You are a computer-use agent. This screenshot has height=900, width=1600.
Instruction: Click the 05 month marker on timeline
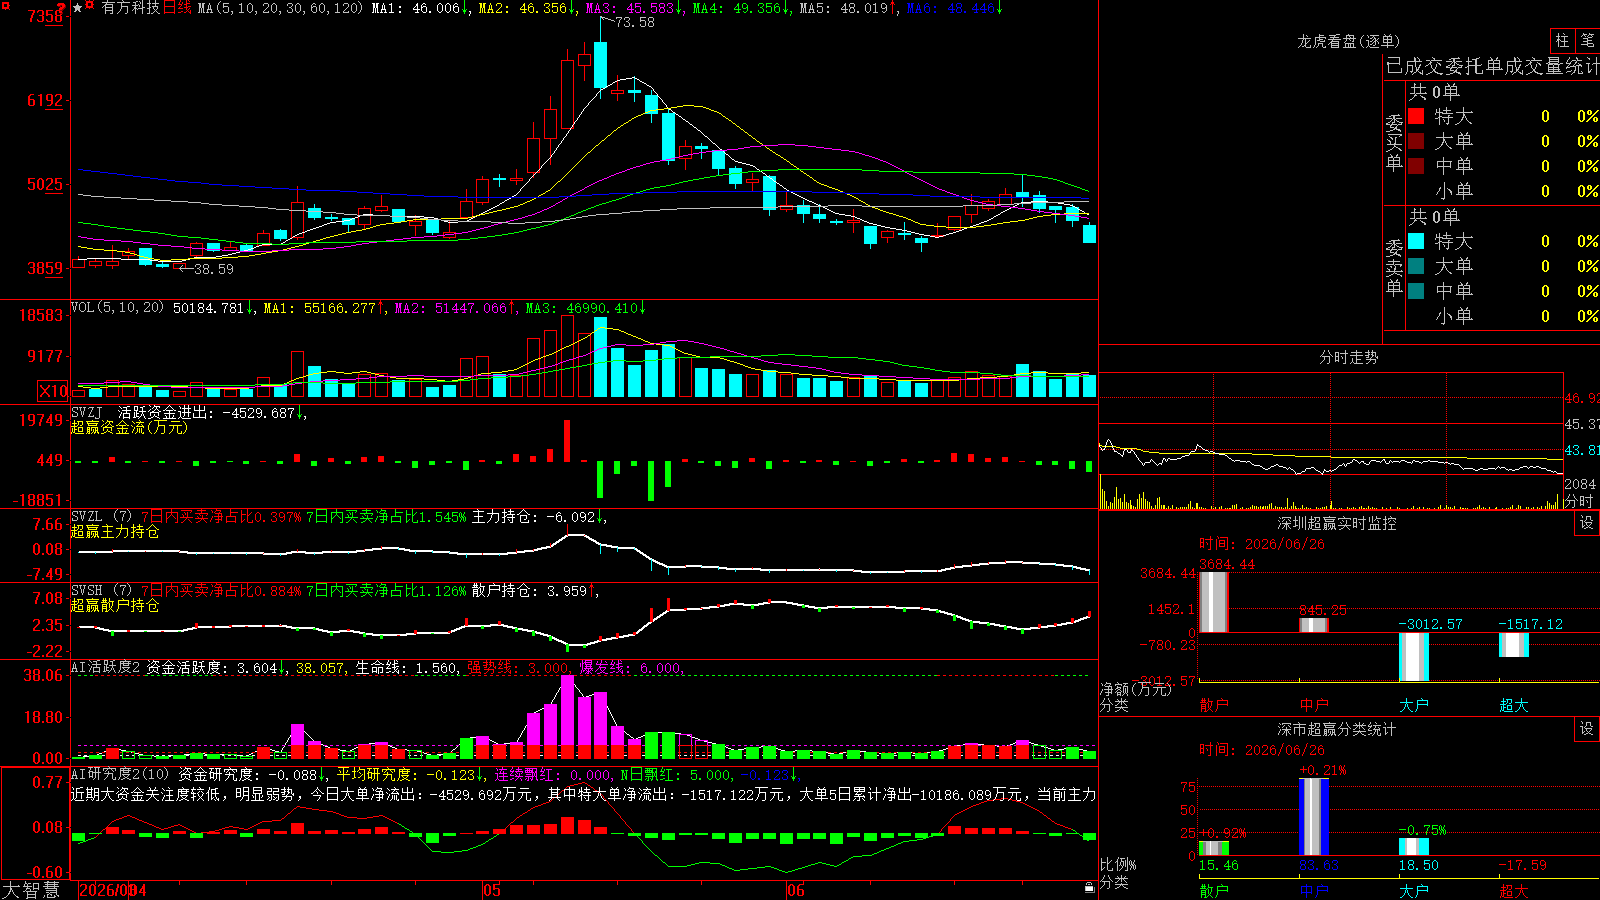[x=491, y=890]
